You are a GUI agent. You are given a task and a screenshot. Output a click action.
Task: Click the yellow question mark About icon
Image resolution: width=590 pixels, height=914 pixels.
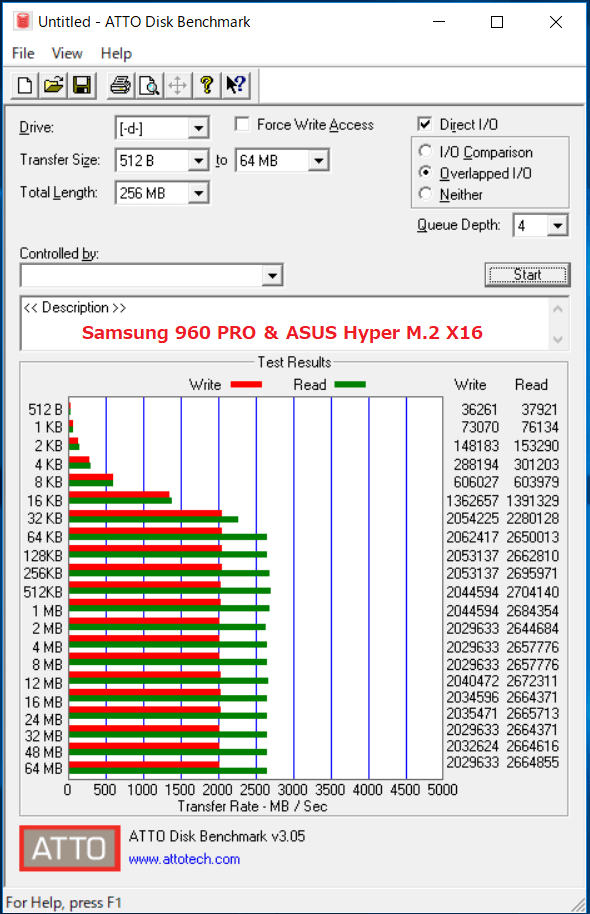206,86
